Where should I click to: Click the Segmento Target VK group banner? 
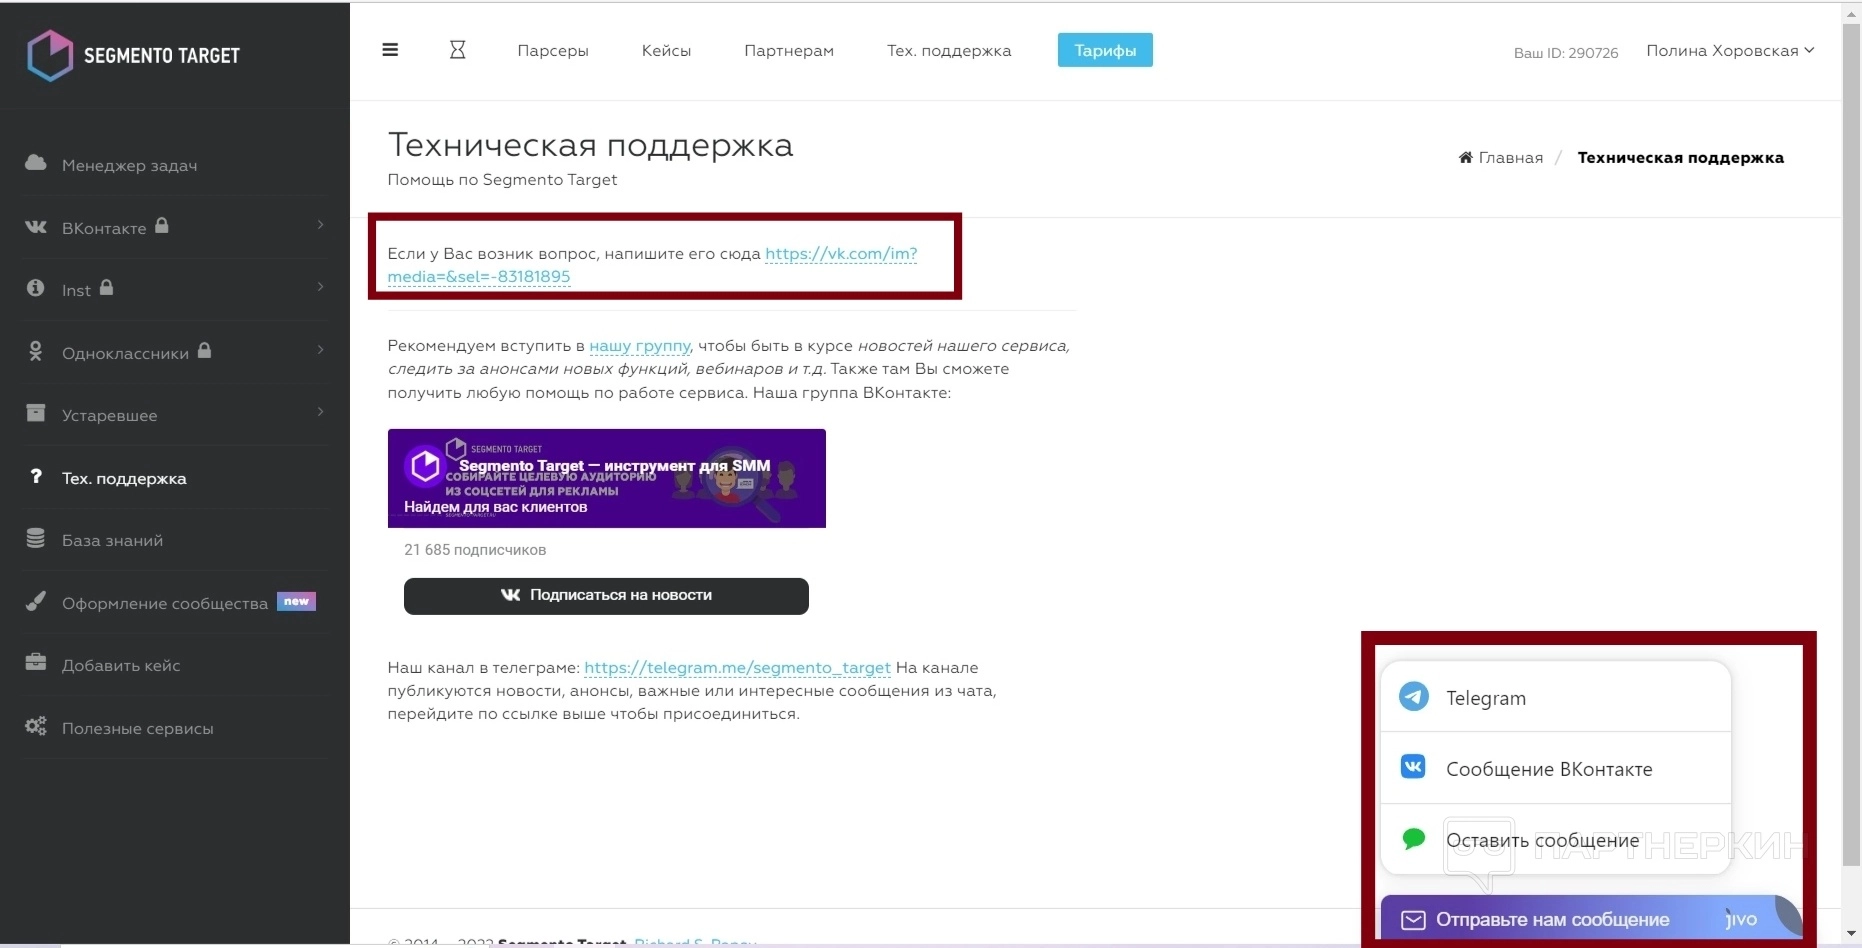(x=607, y=478)
